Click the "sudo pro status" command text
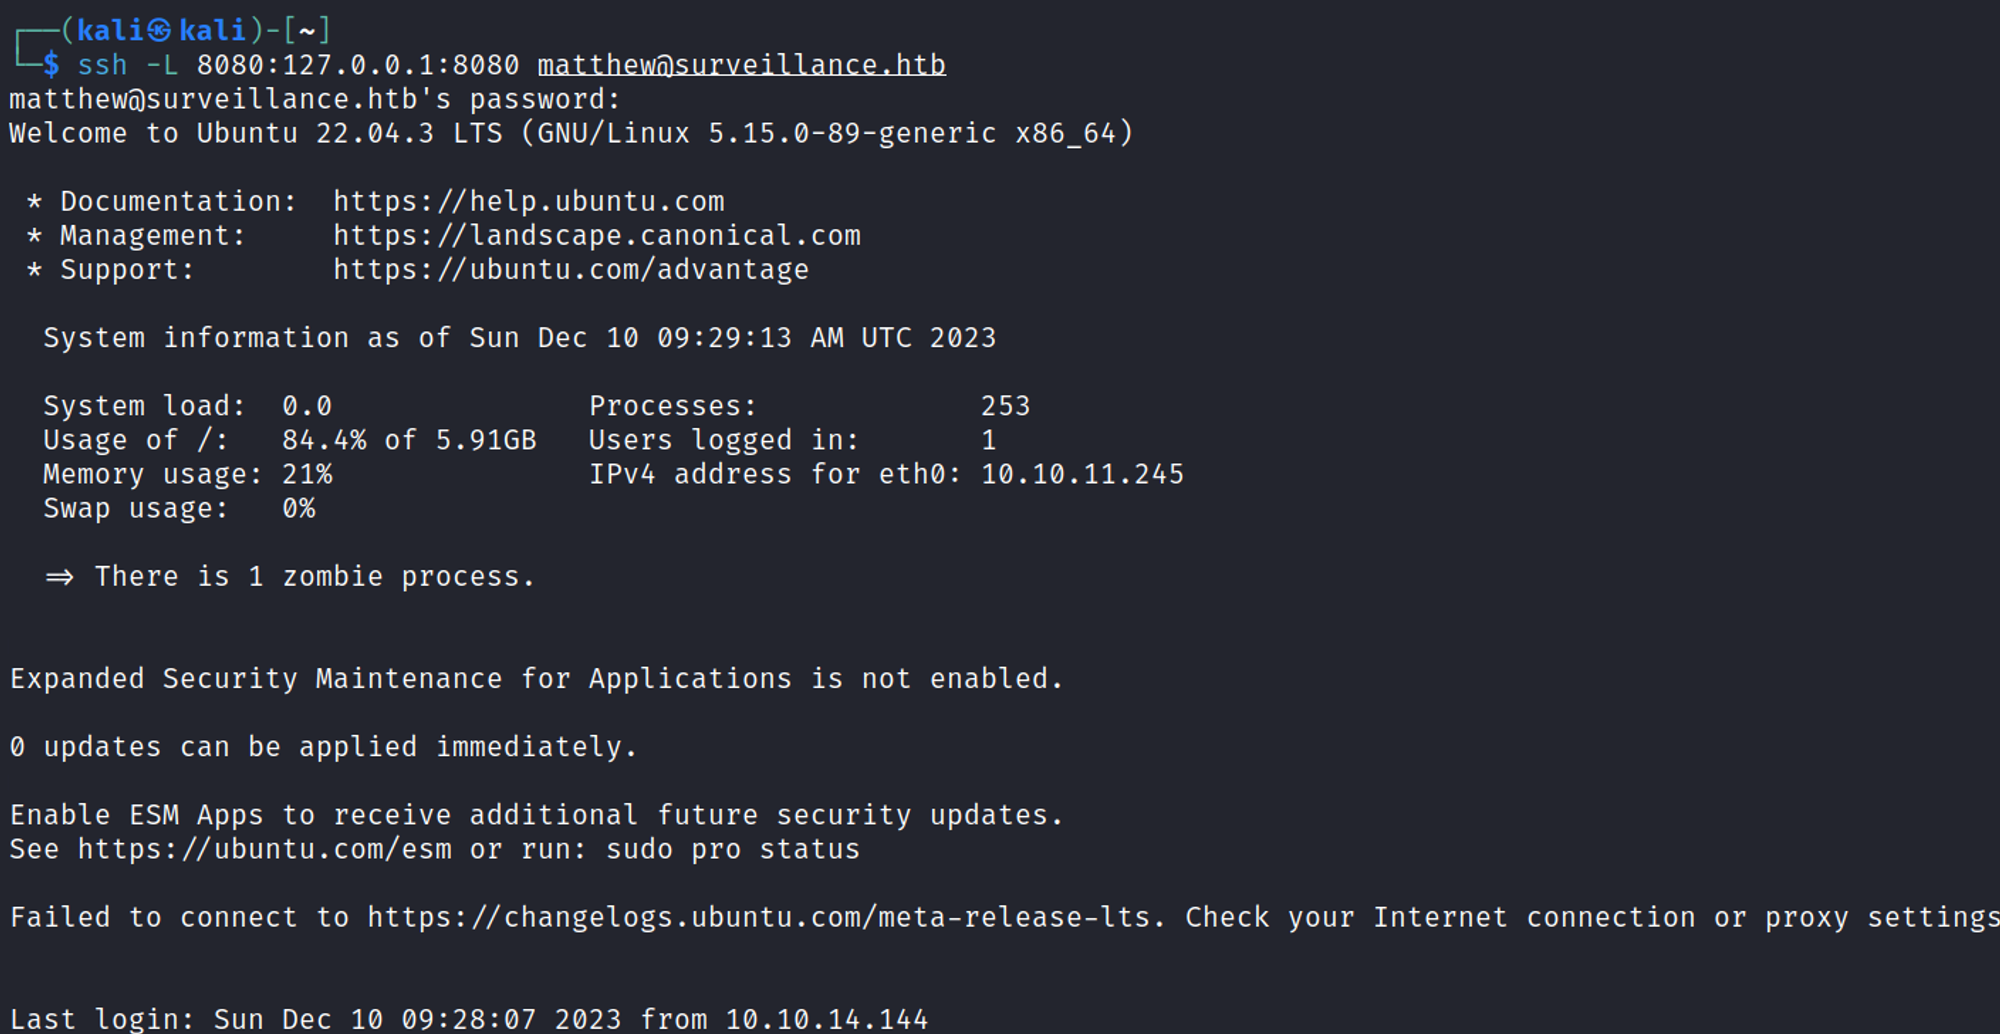The height and width of the screenshot is (1034, 2000). (732, 849)
